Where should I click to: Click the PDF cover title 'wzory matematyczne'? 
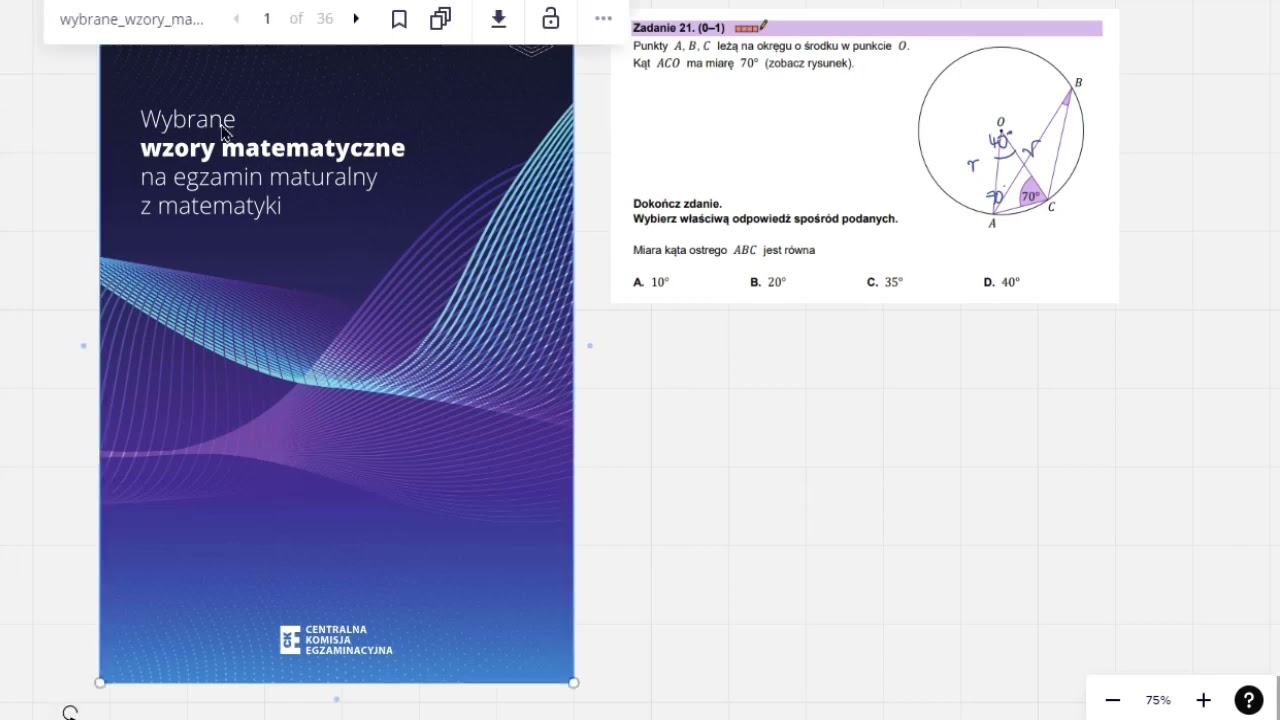[273, 148]
